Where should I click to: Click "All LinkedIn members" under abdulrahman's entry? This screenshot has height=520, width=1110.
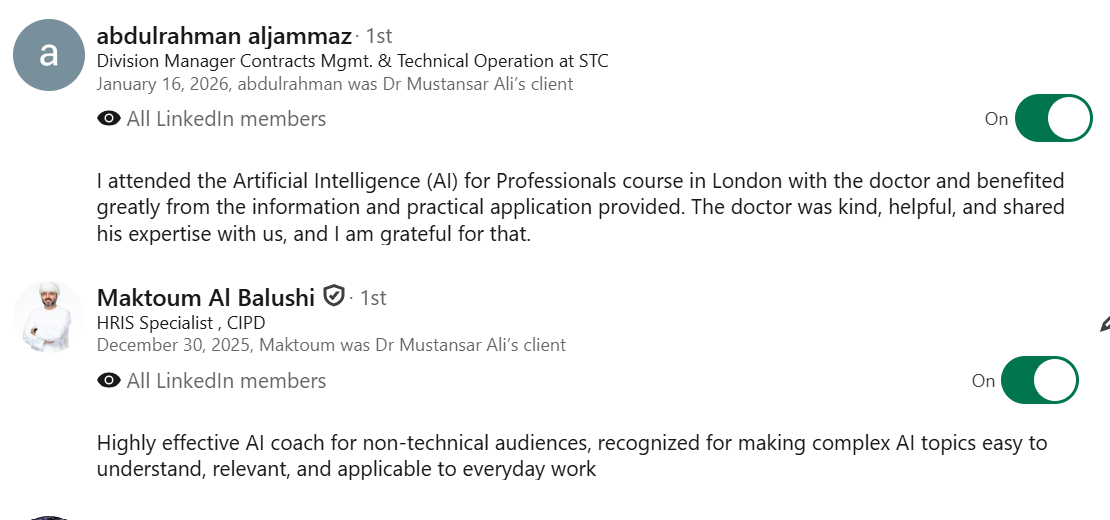226,119
